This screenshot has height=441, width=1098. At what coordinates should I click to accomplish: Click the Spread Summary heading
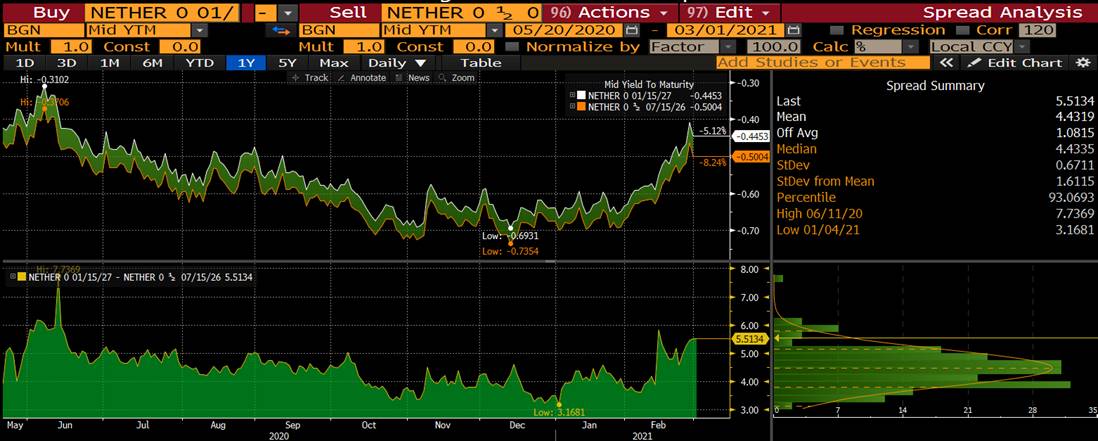[x=935, y=86]
